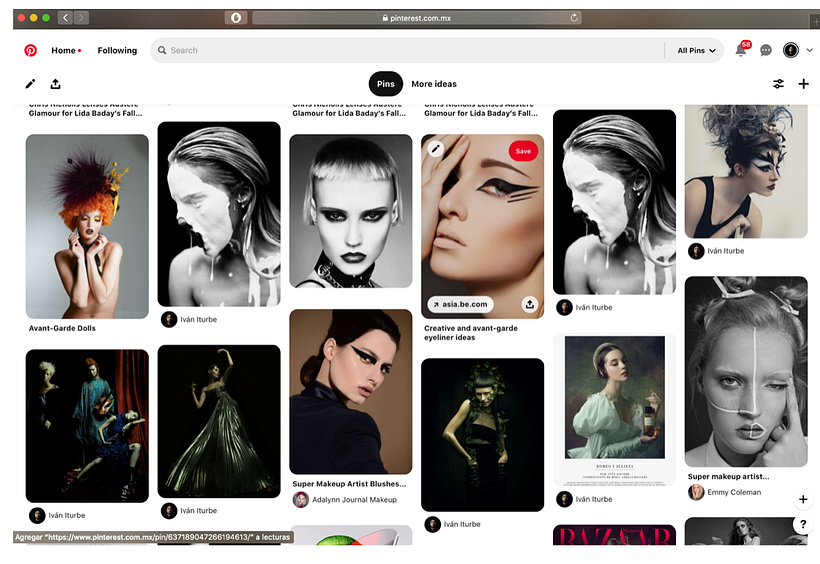Click the board share upload icon

point(55,84)
